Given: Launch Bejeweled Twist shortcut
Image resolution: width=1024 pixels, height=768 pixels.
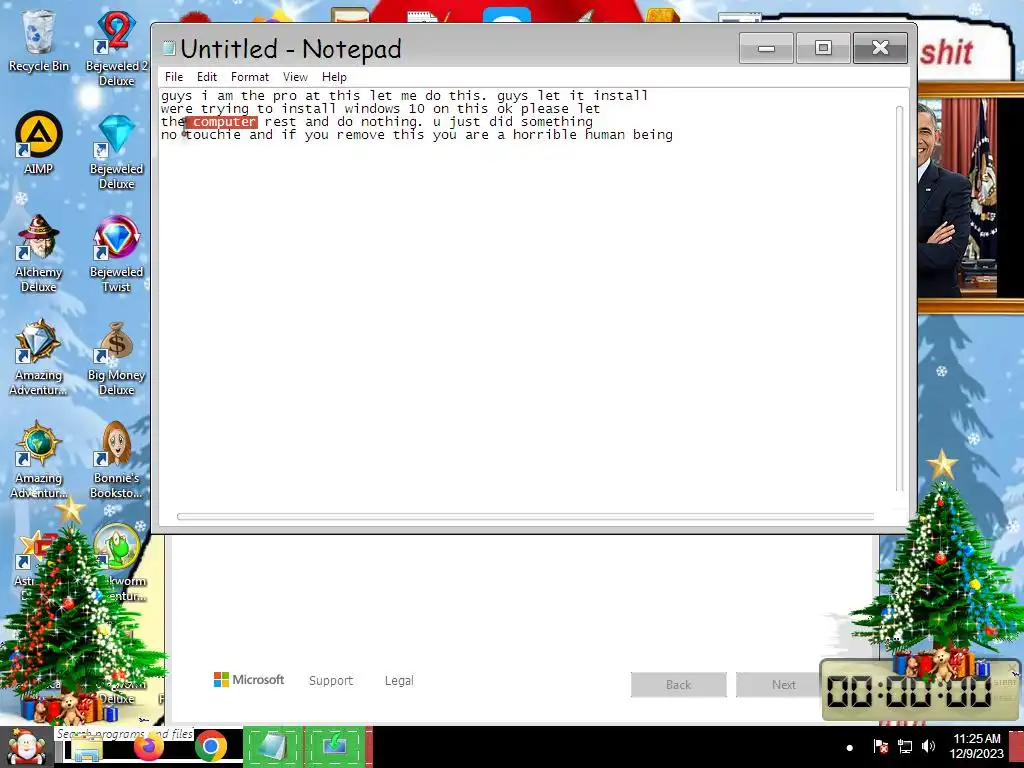Looking at the screenshot, I should point(116,253).
